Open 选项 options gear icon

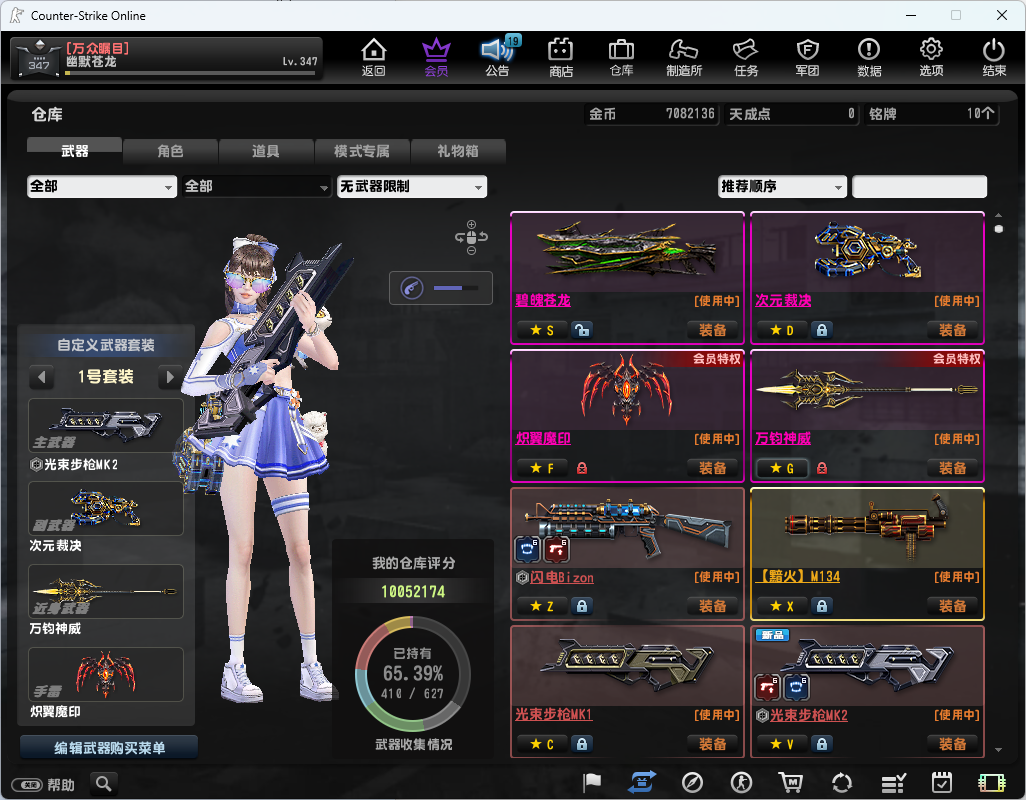[931, 57]
